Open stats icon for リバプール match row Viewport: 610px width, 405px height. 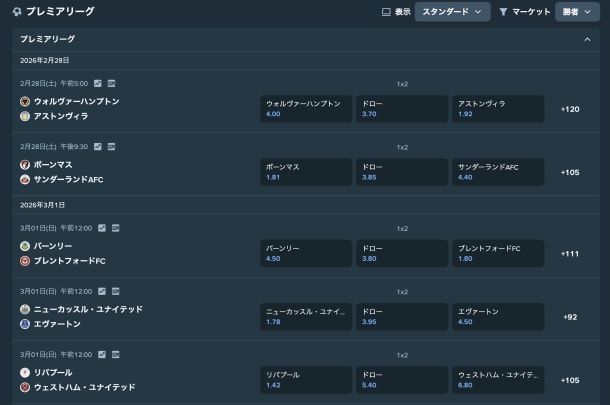pyautogui.click(x=102, y=354)
